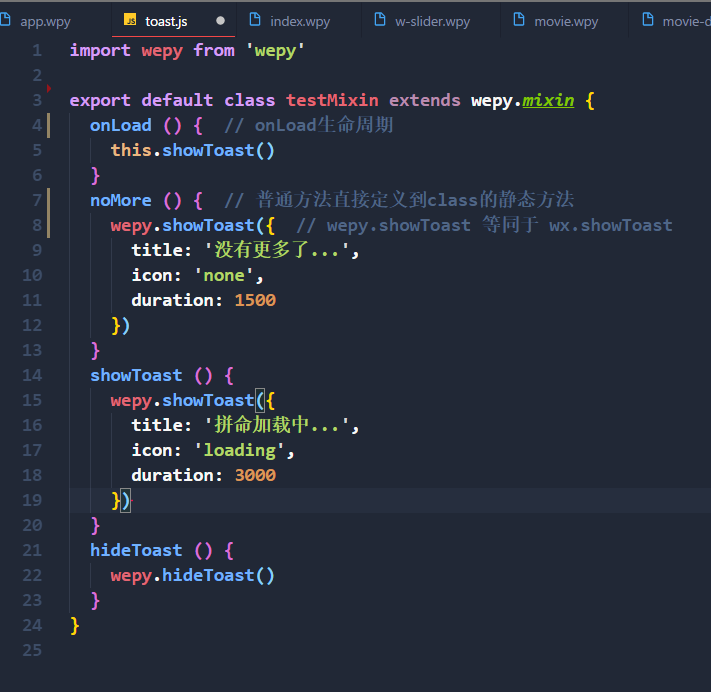
Task: Click the 'from' keyword on line 1
Action: point(214,50)
